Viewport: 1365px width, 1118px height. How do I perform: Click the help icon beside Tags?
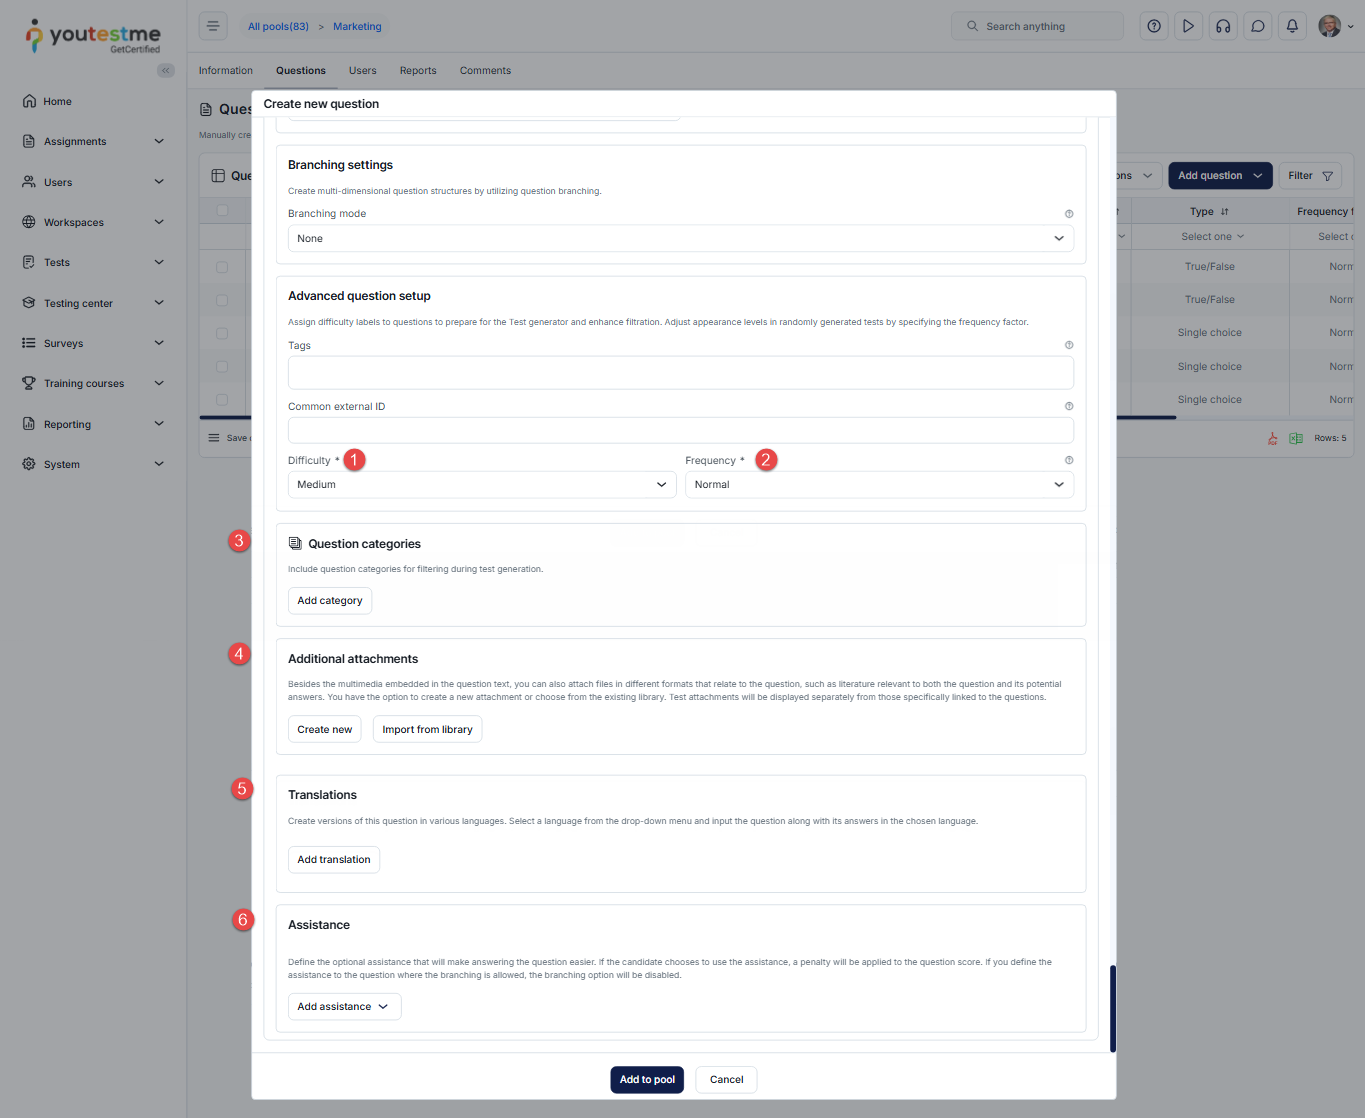coord(1069,345)
